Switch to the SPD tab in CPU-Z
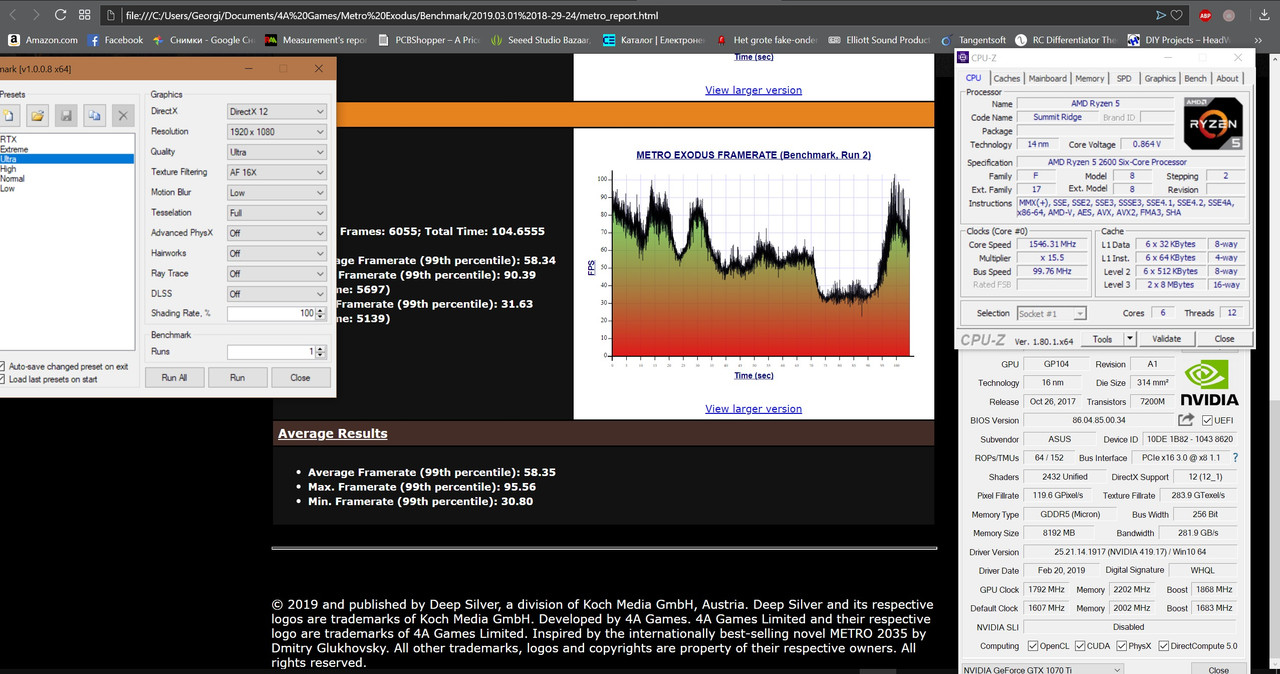This screenshot has width=1280, height=674. coord(1125,78)
